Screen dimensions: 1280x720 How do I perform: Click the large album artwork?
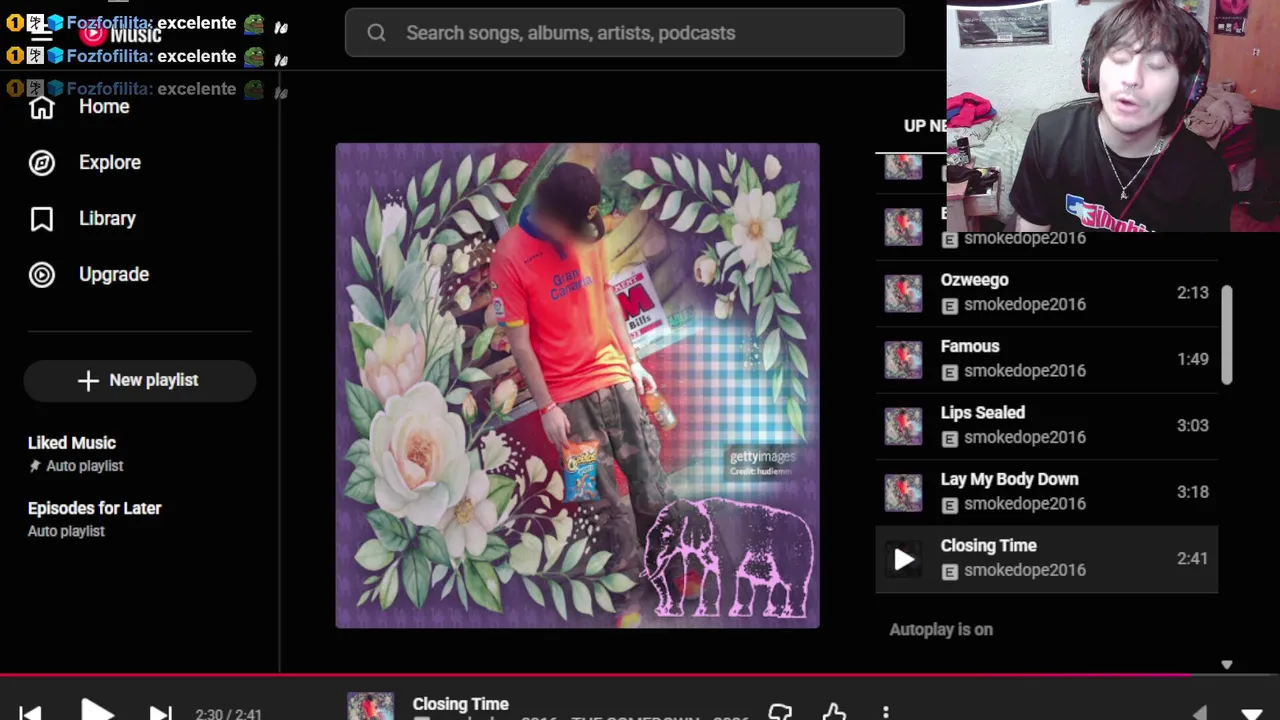(577, 386)
